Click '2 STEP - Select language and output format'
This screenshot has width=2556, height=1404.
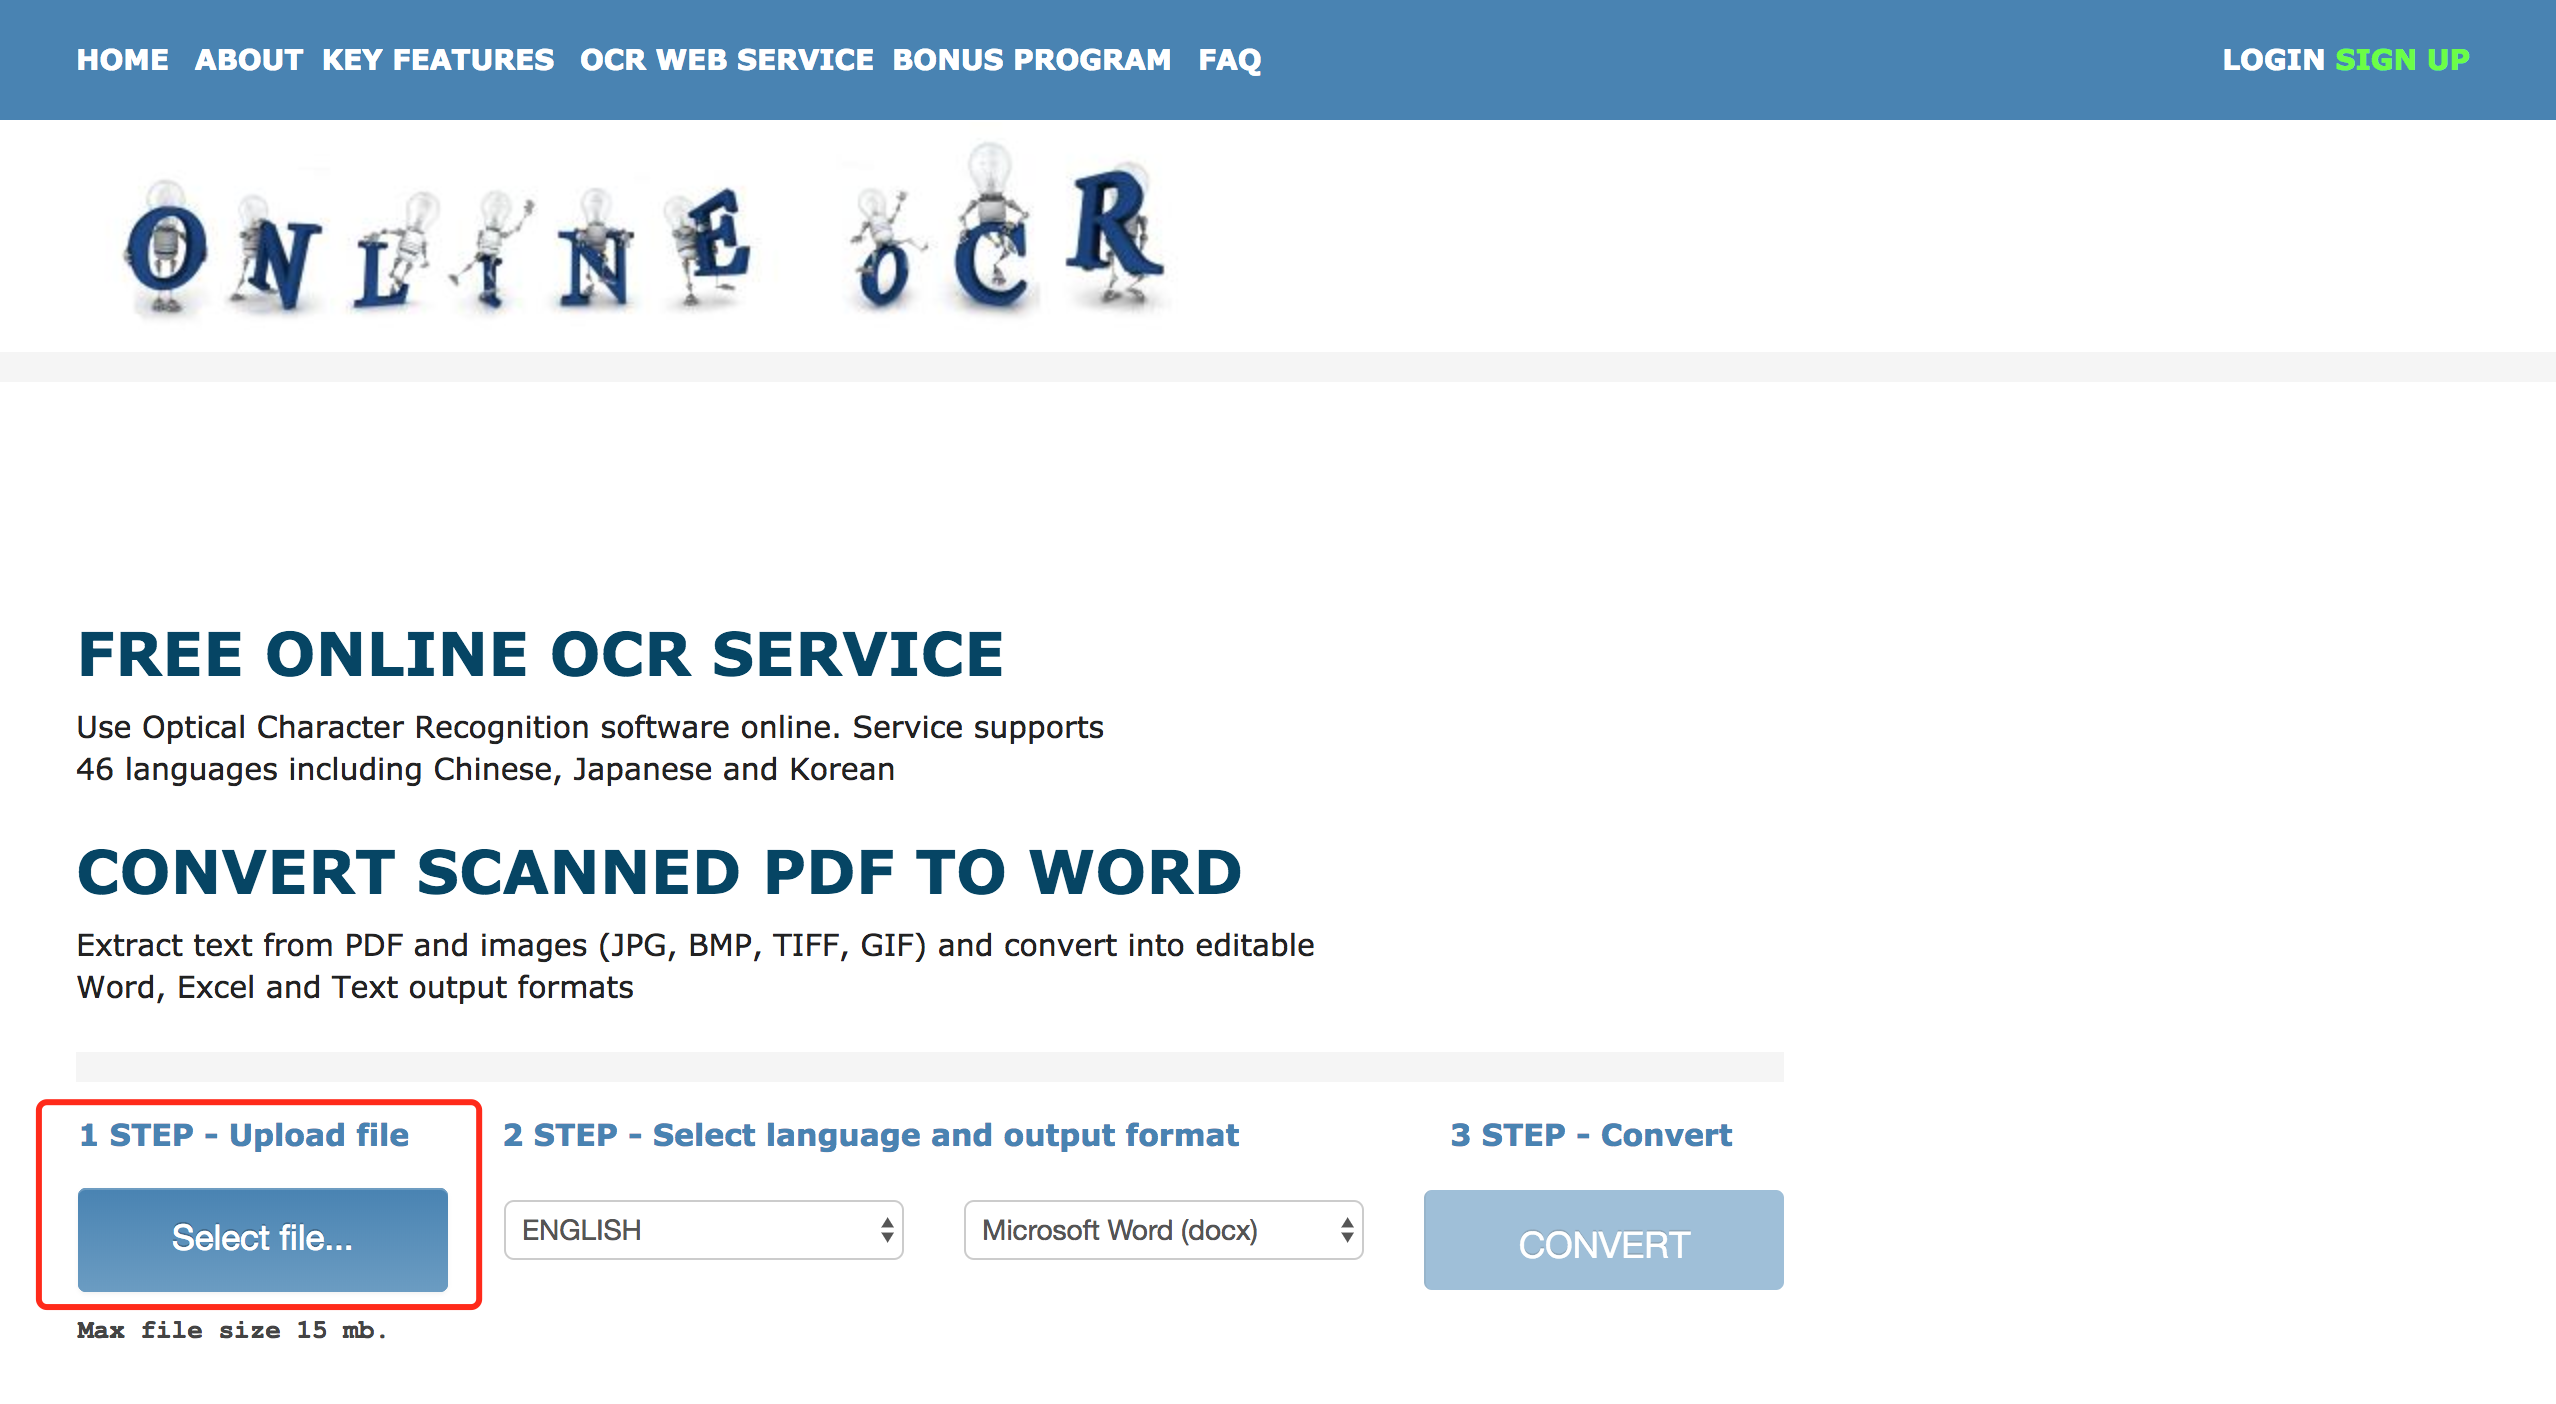pyautogui.click(x=871, y=1135)
